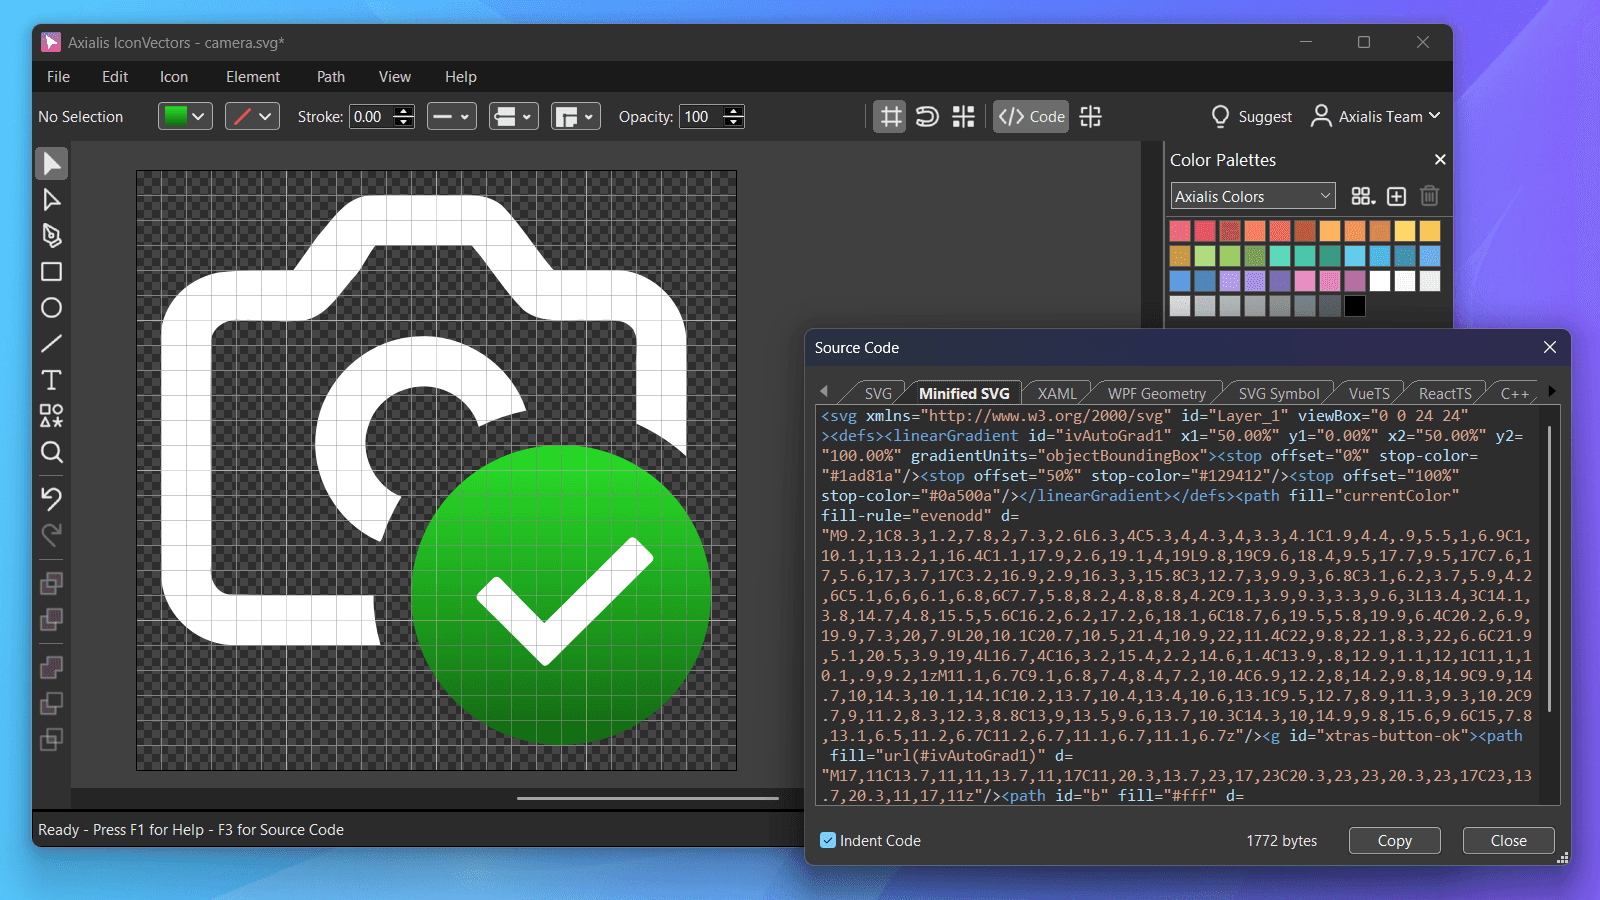
Task: Open the Element menu
Action: [x=253, y=77]
